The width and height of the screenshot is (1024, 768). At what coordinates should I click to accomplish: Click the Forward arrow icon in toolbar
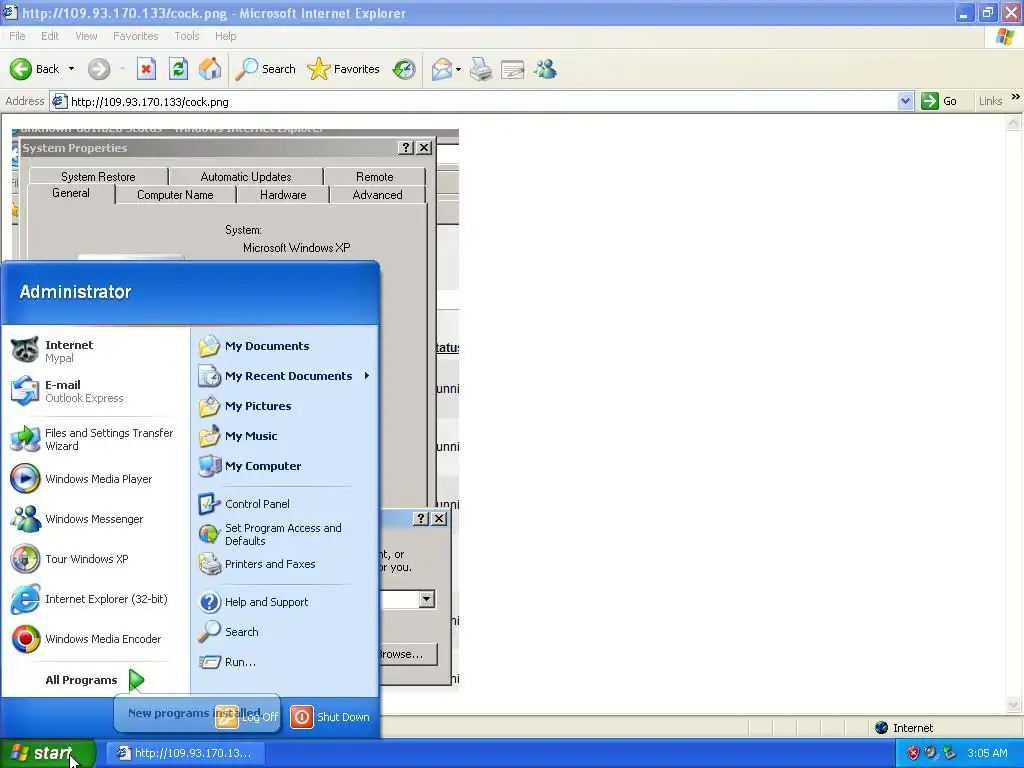click(x=99, y=69)
